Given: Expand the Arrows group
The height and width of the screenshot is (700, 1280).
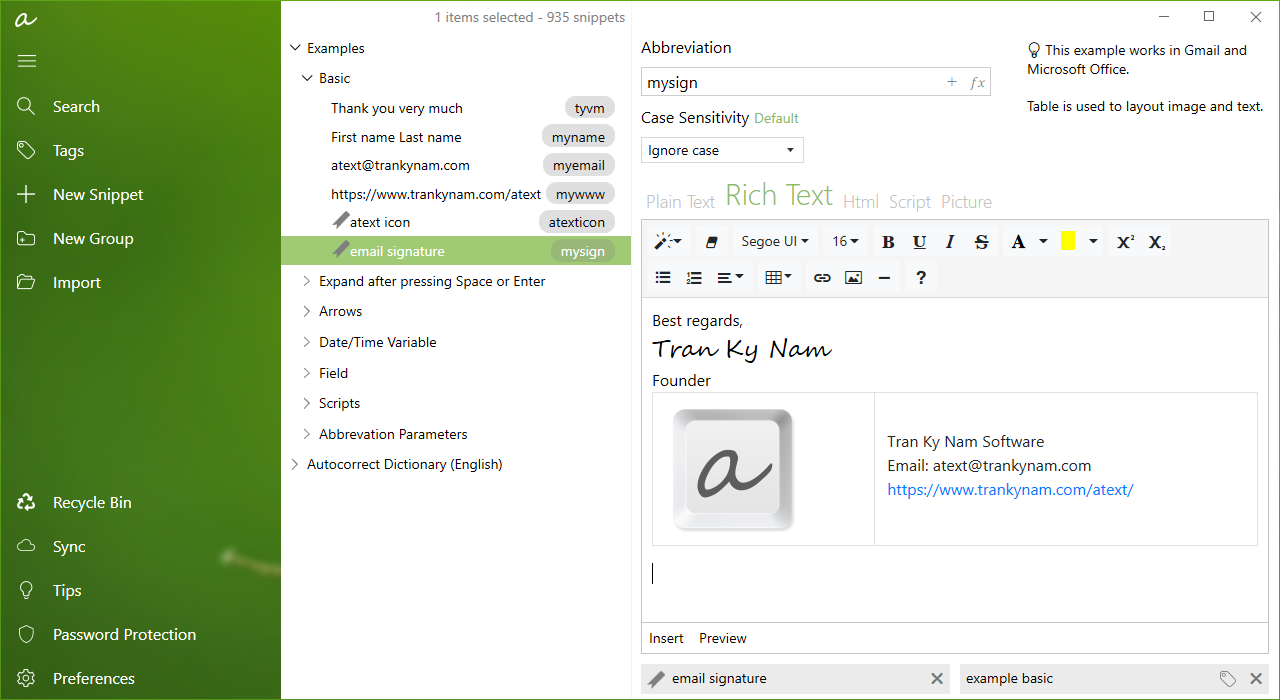Looking at the screenshot, I should [307, 311].
